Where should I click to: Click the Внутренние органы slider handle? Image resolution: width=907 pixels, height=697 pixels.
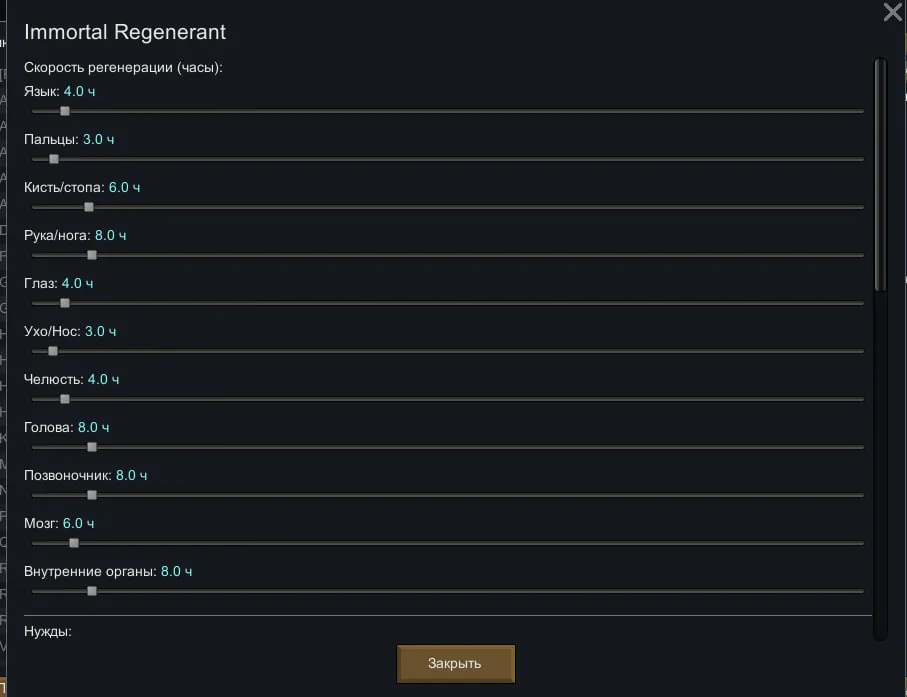(x=92, y=591)
